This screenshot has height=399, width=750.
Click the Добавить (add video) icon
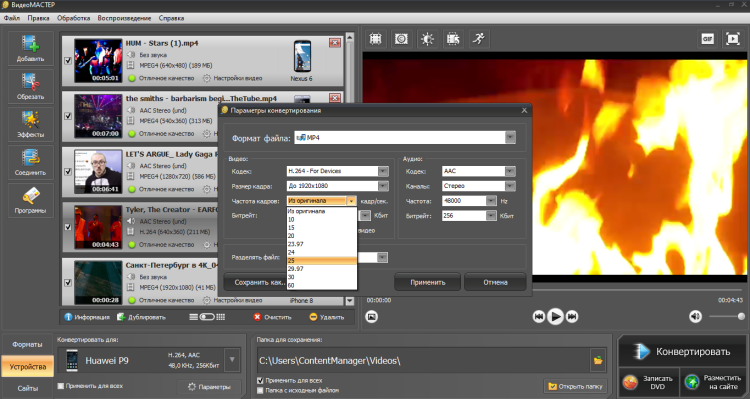click(30, 48)
